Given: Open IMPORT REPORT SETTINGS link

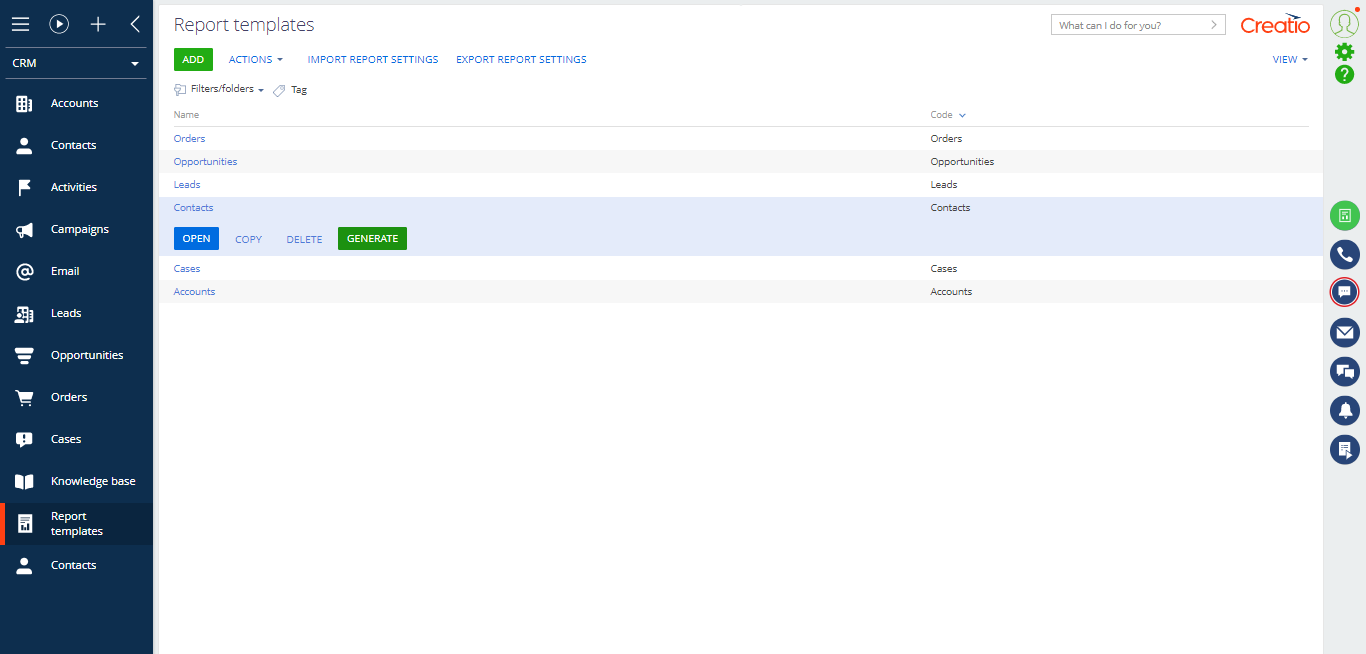Looking at the screenshot, I should (373, 59).
